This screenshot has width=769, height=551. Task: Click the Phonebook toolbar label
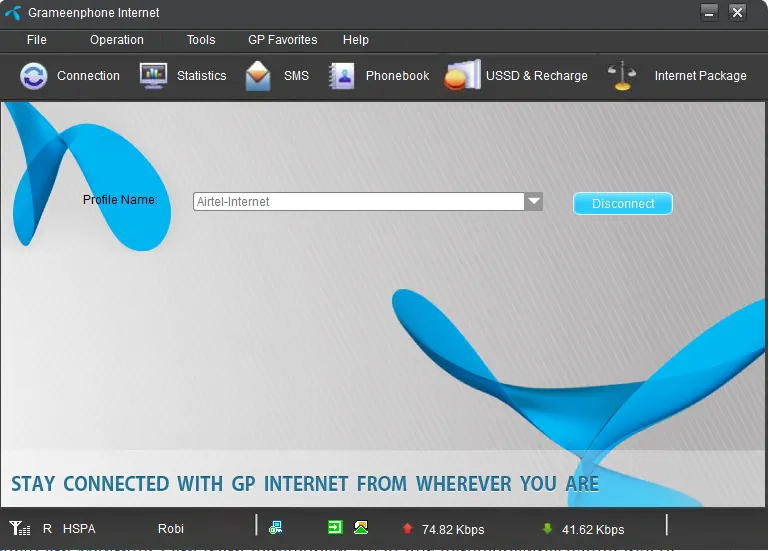pyautogui.click(x=397, y=76)
